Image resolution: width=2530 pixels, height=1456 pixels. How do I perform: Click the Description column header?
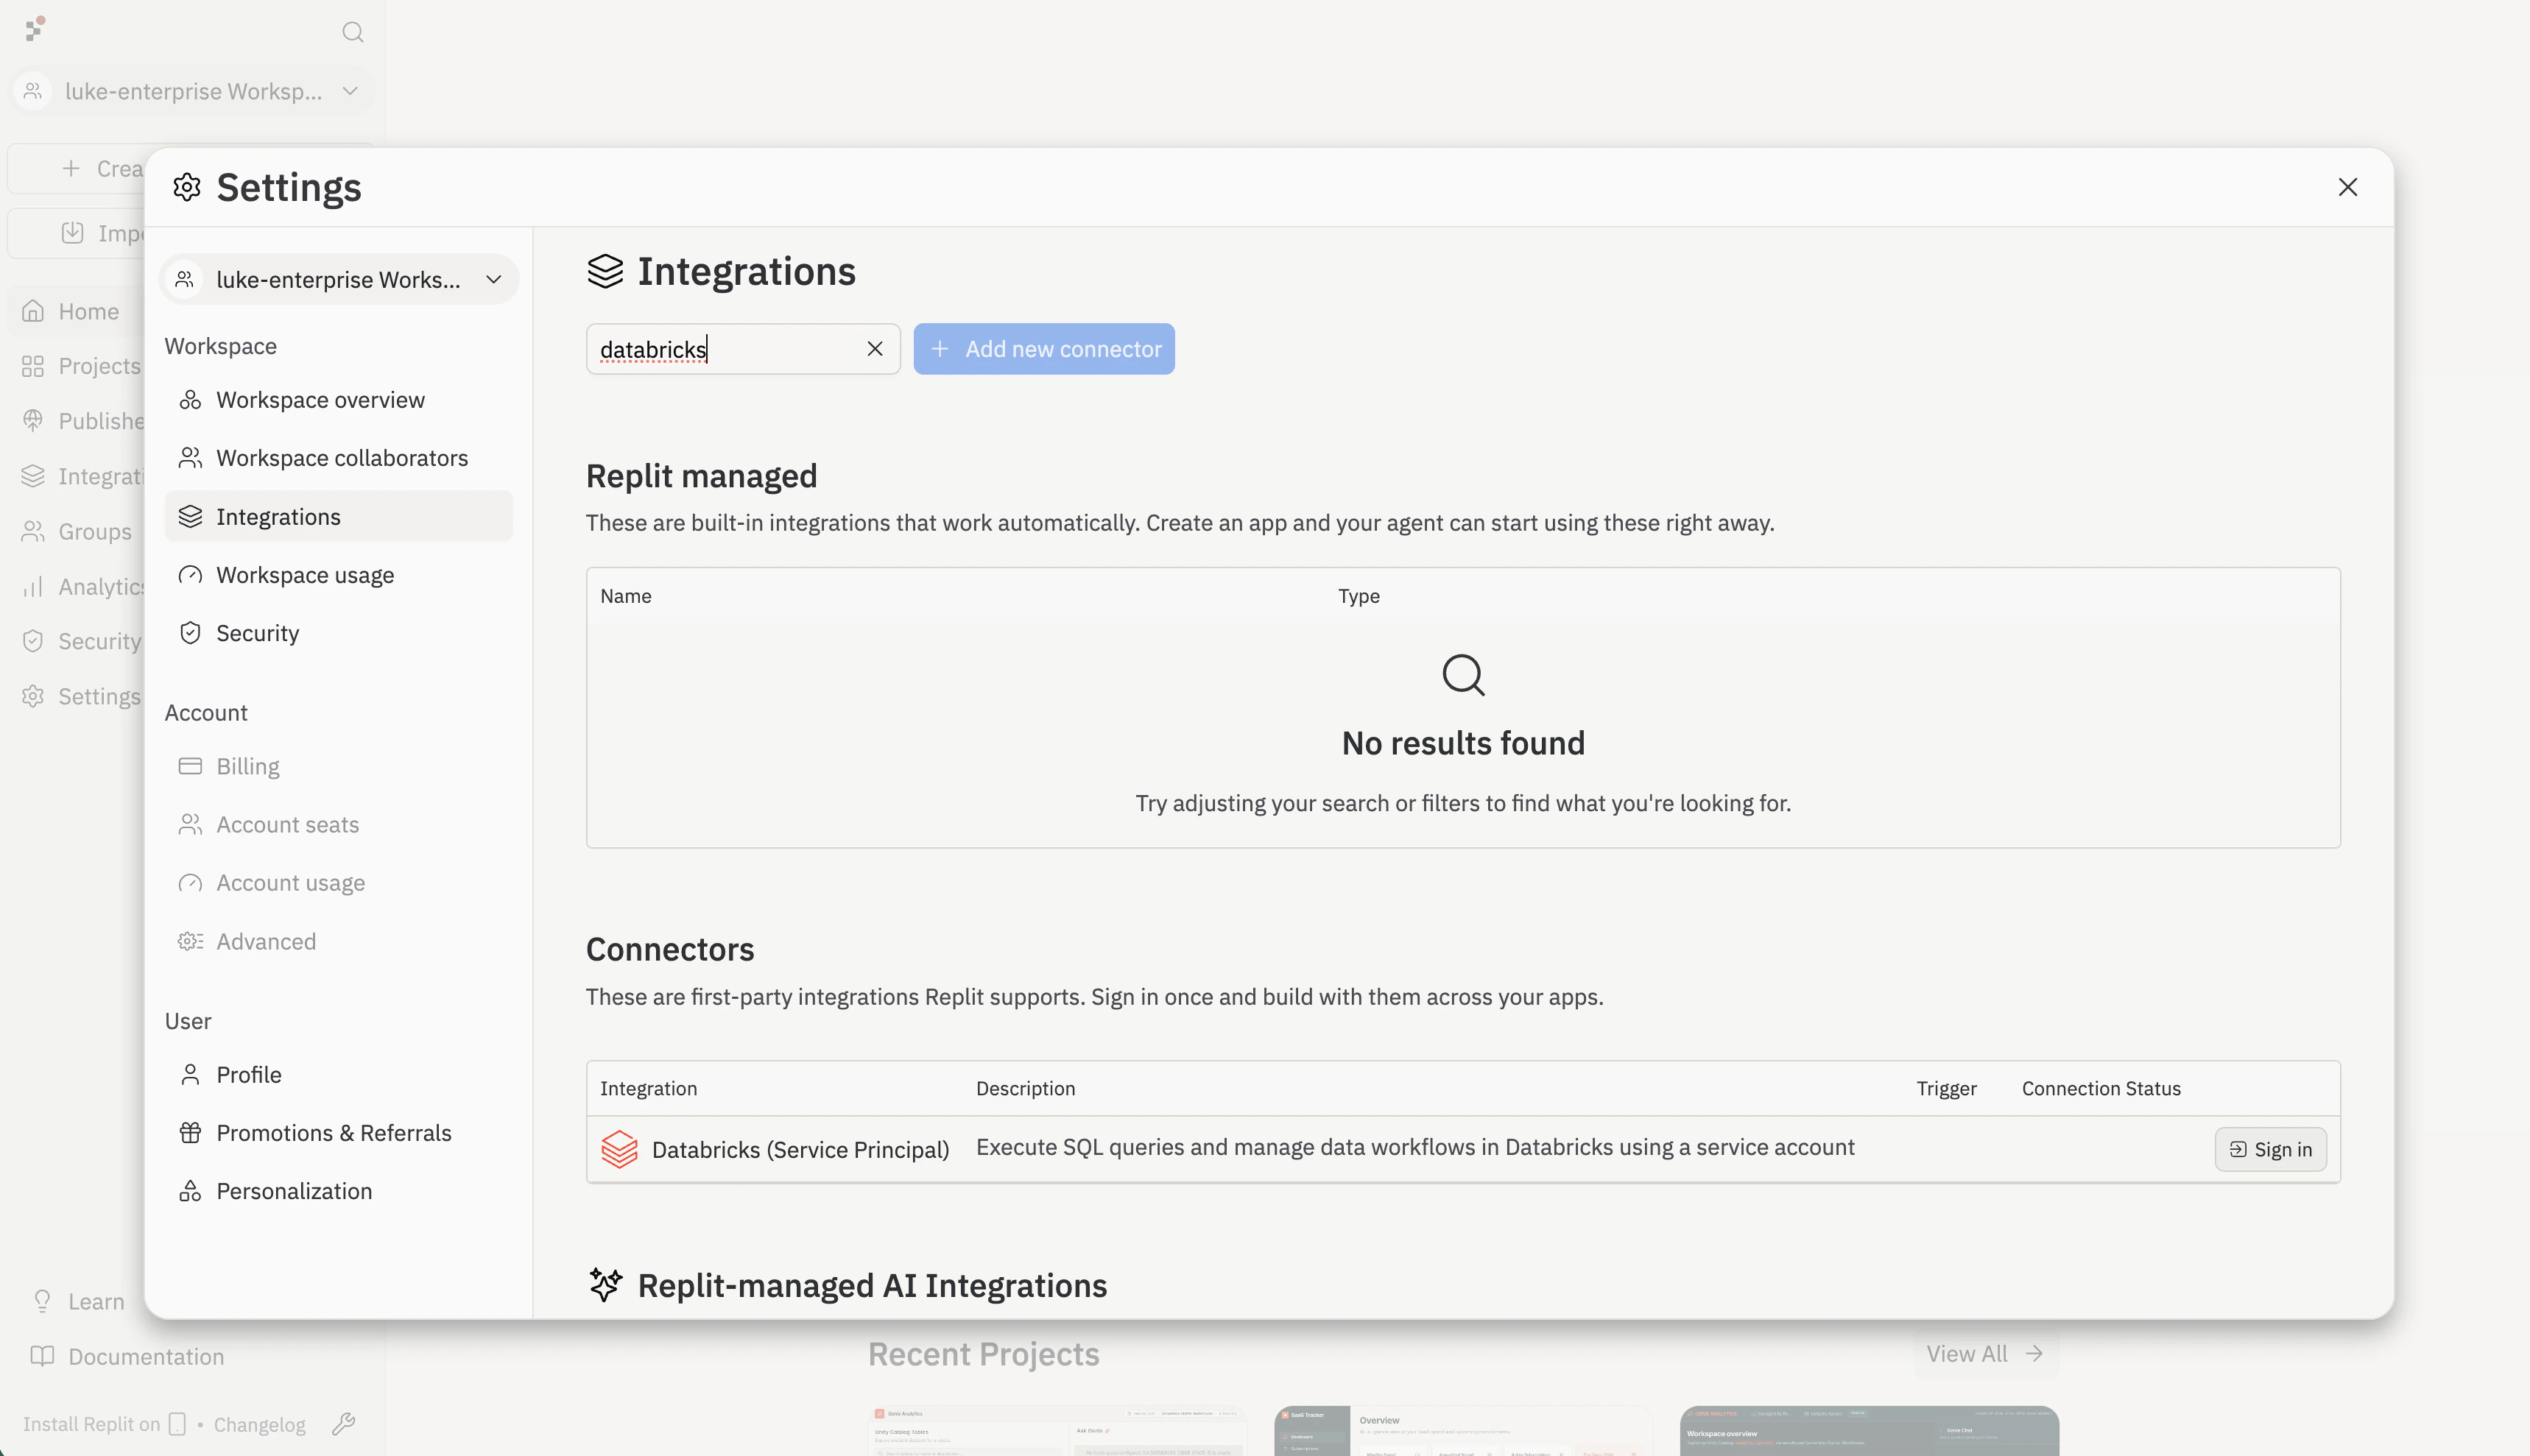1025,1088
